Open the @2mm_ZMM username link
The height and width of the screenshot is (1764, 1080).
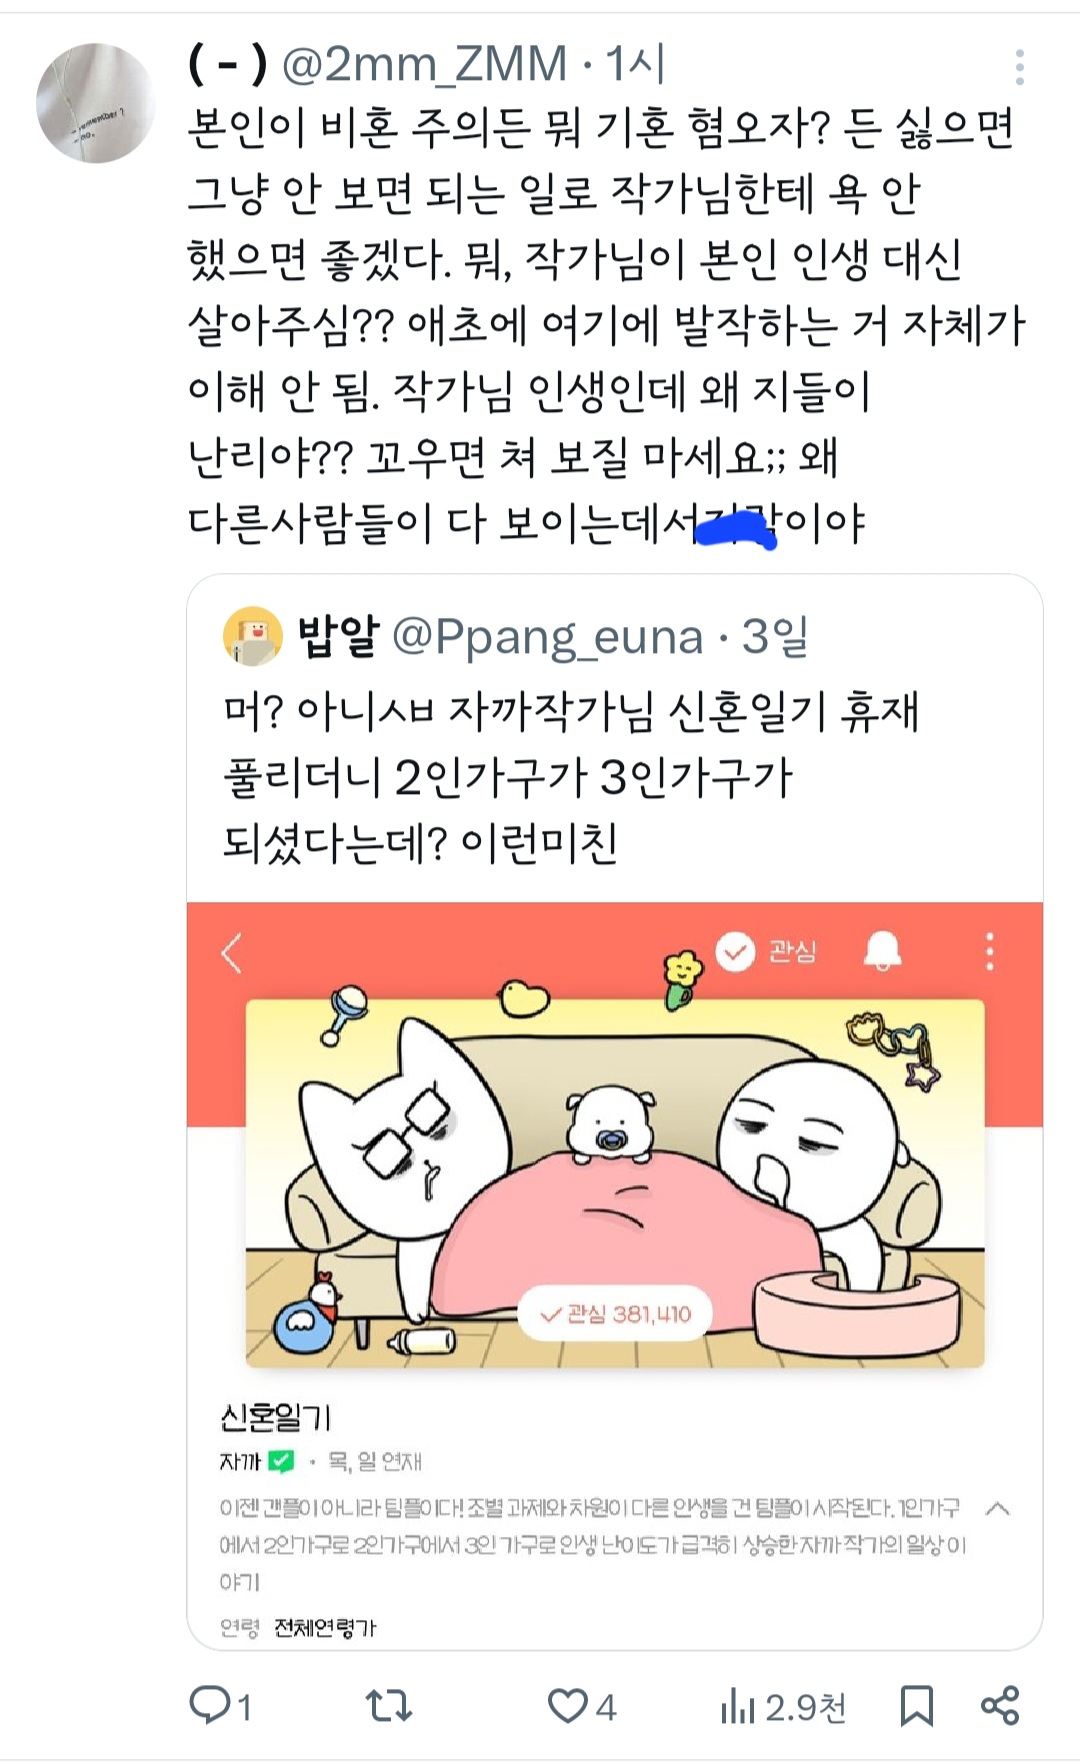424,65
